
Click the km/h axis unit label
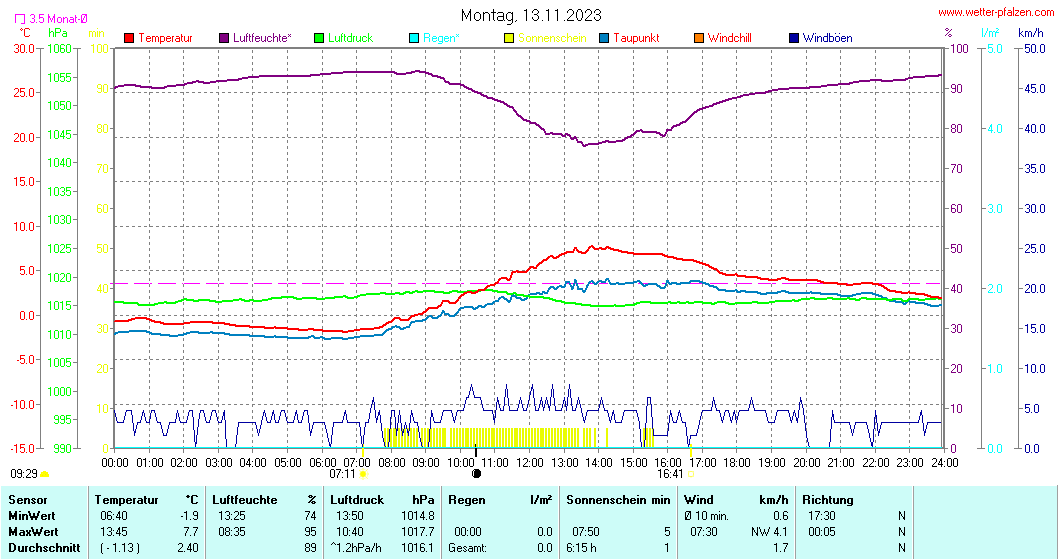(1030, 32)
